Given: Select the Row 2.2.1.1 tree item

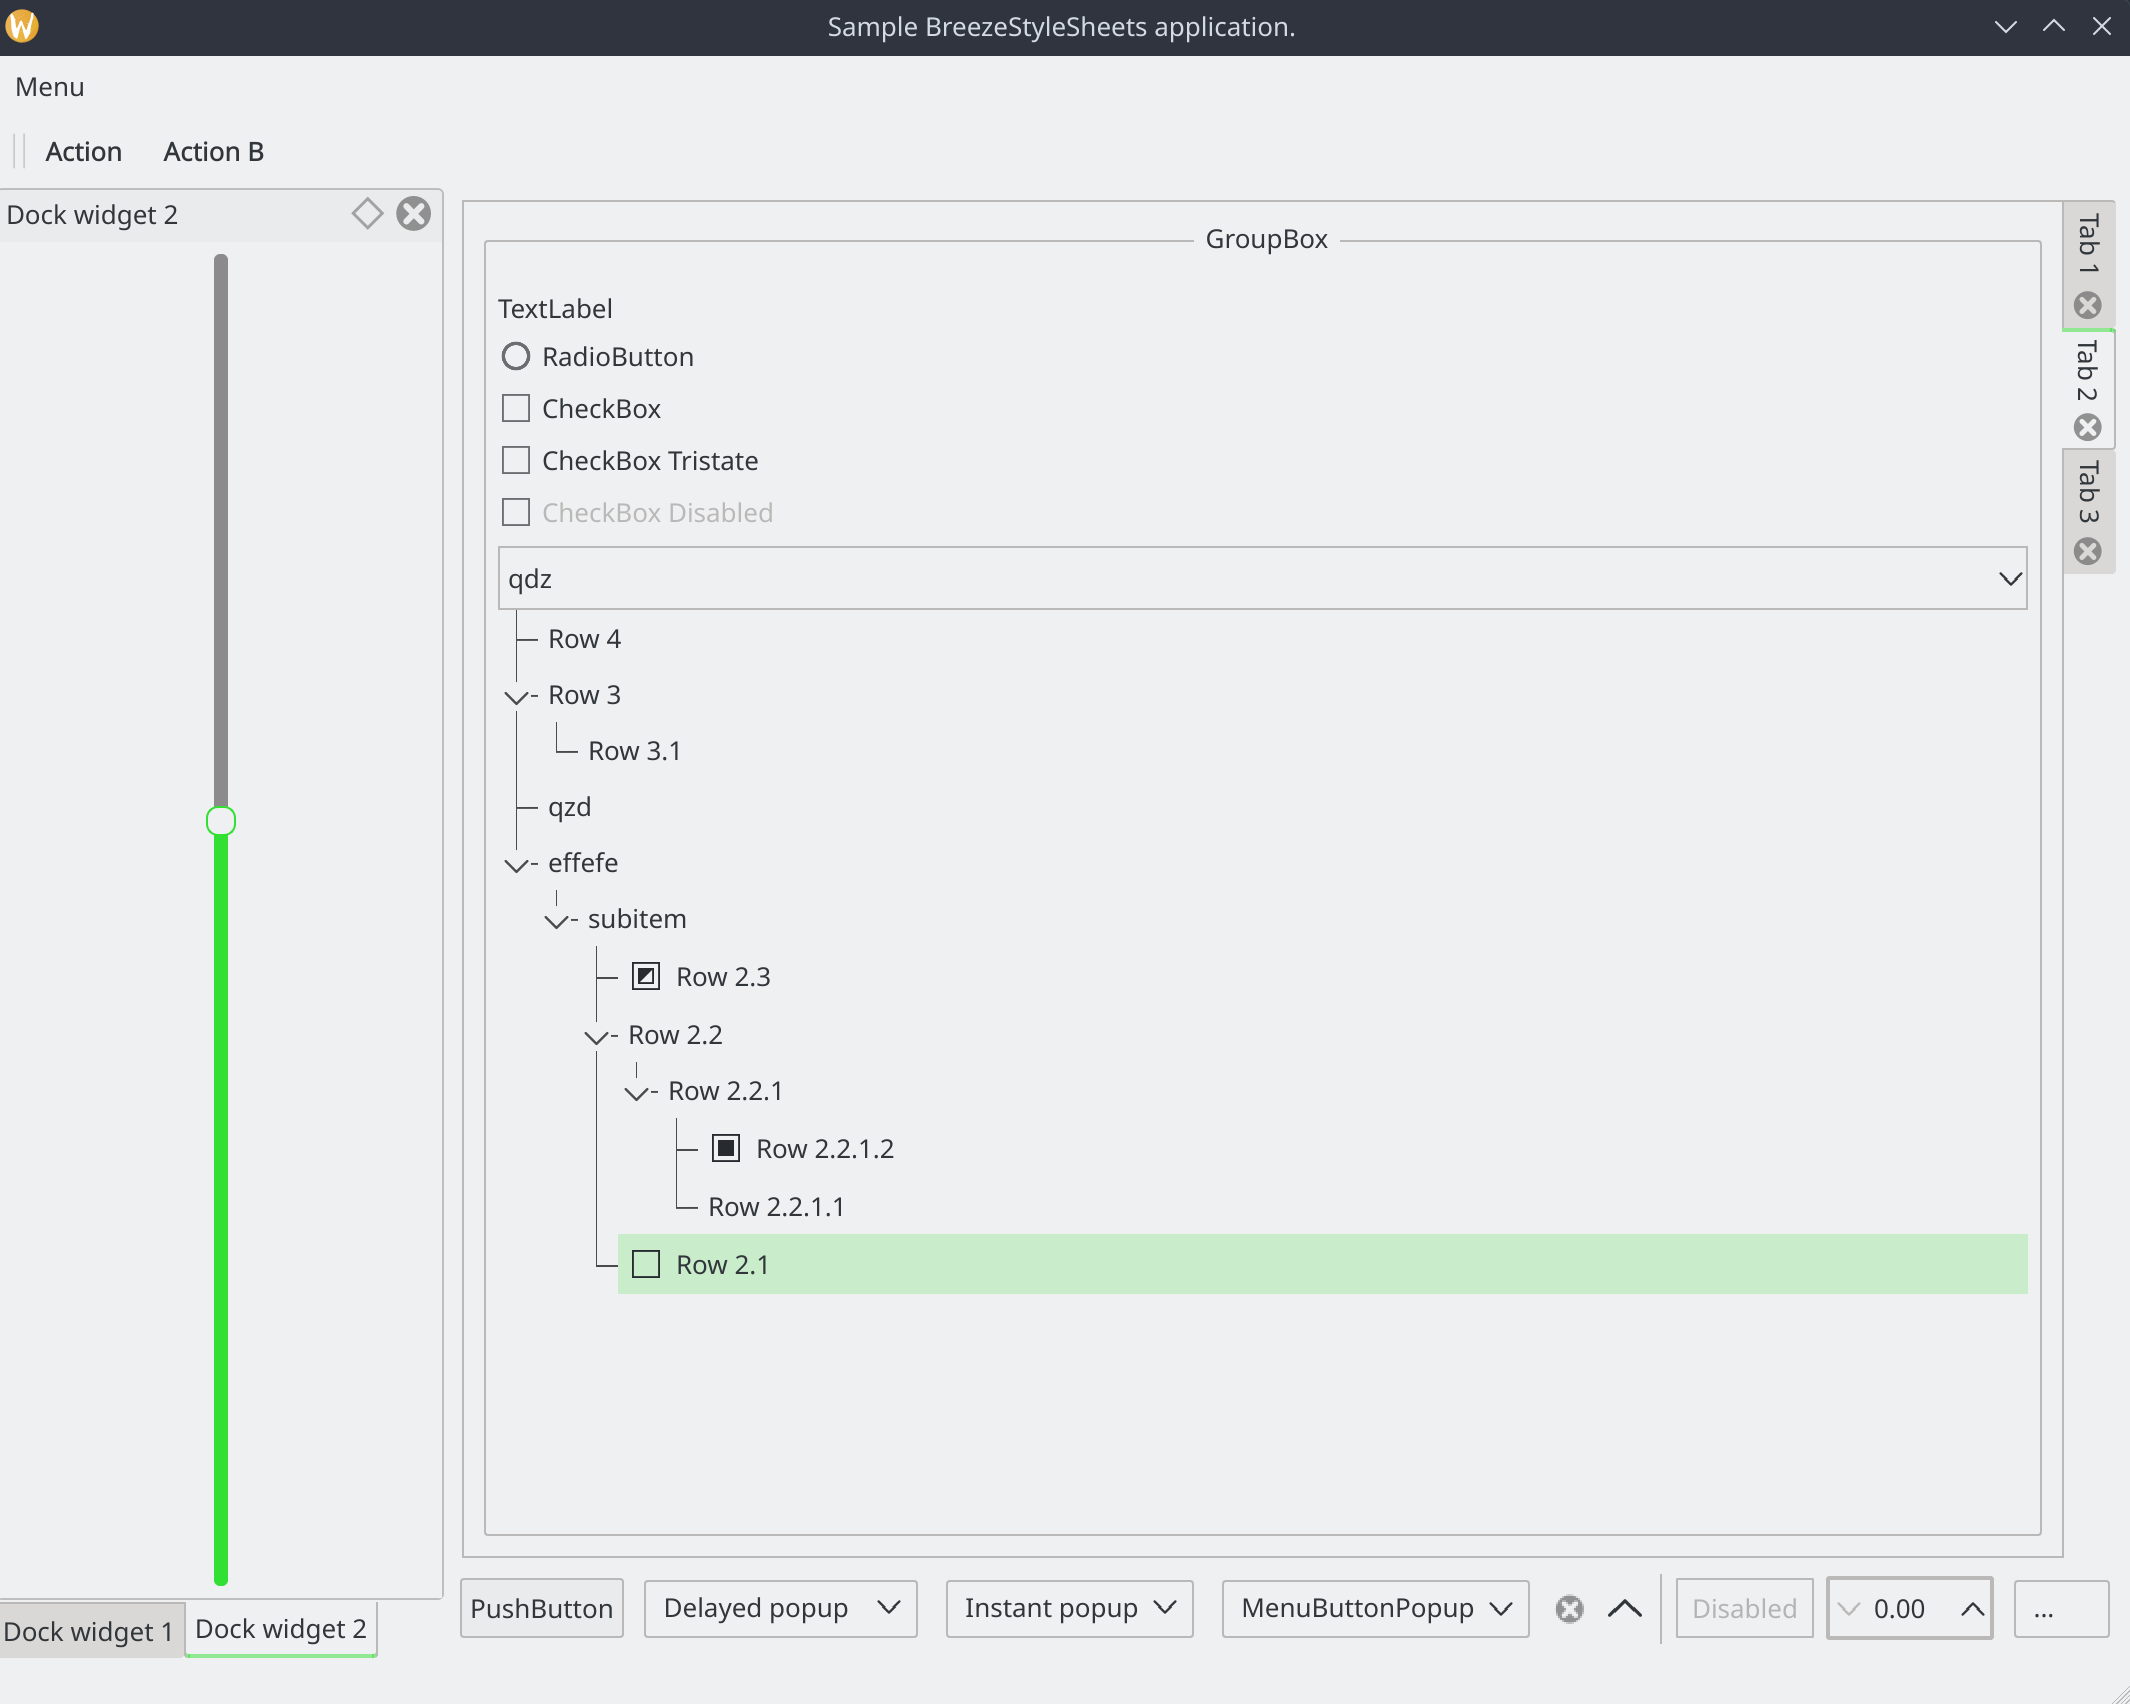Looking at the screenshot, I should [777, 1207].
